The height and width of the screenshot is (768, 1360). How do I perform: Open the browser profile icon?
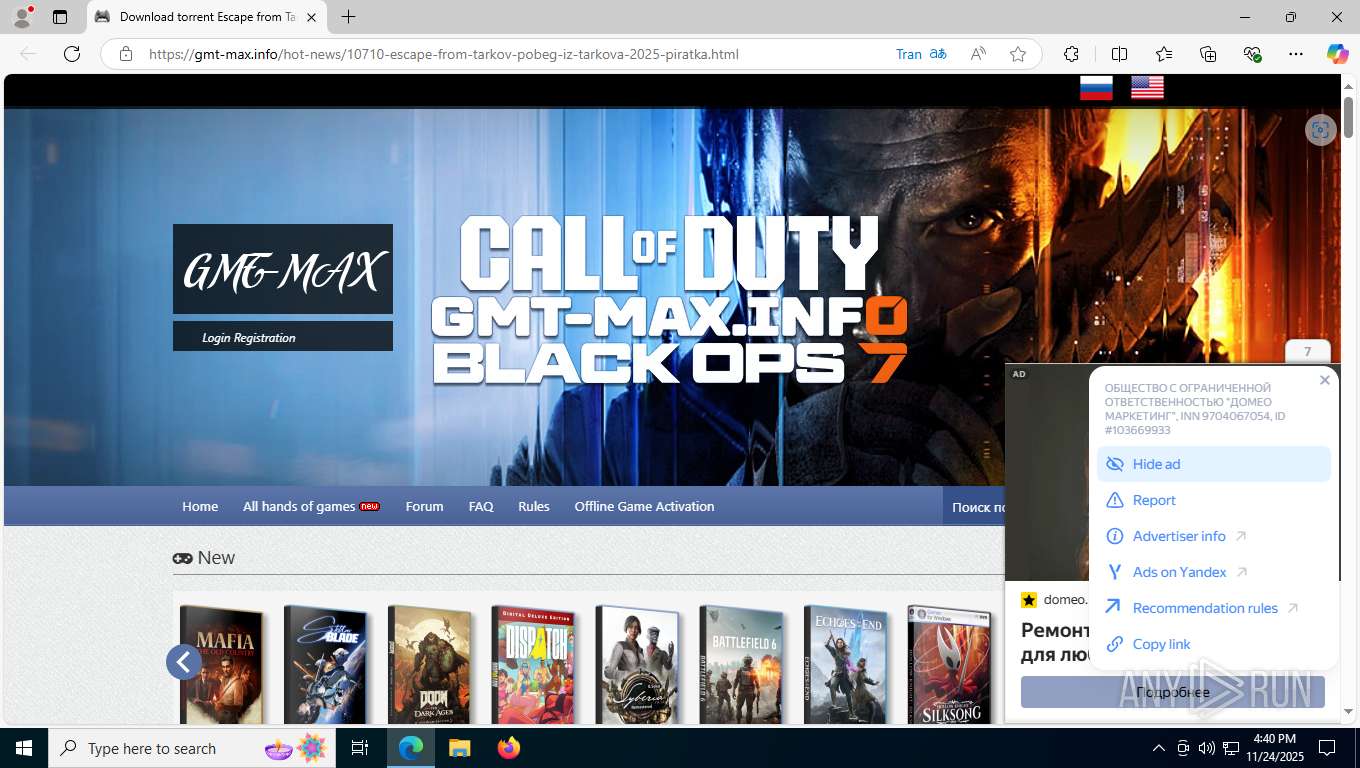pos(21,17)
